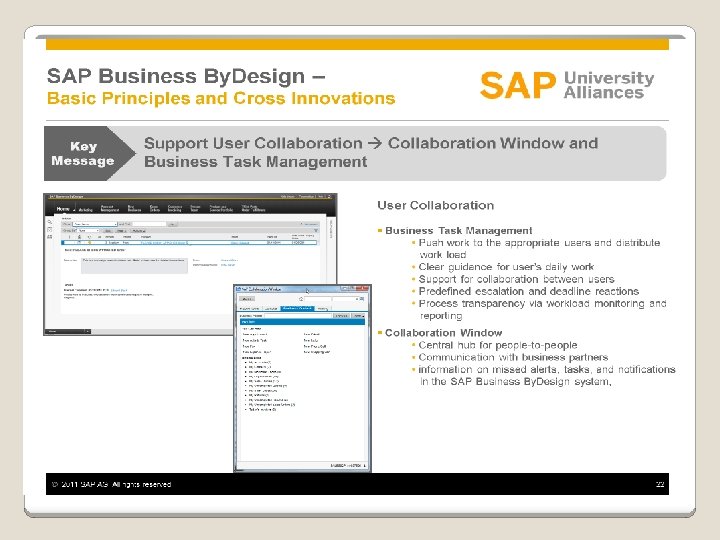Viewport: 720px width, 540px height.
Task: Click the 'Business Task Management' bullet
Action: pyautogui.click(x=458, y=230)
